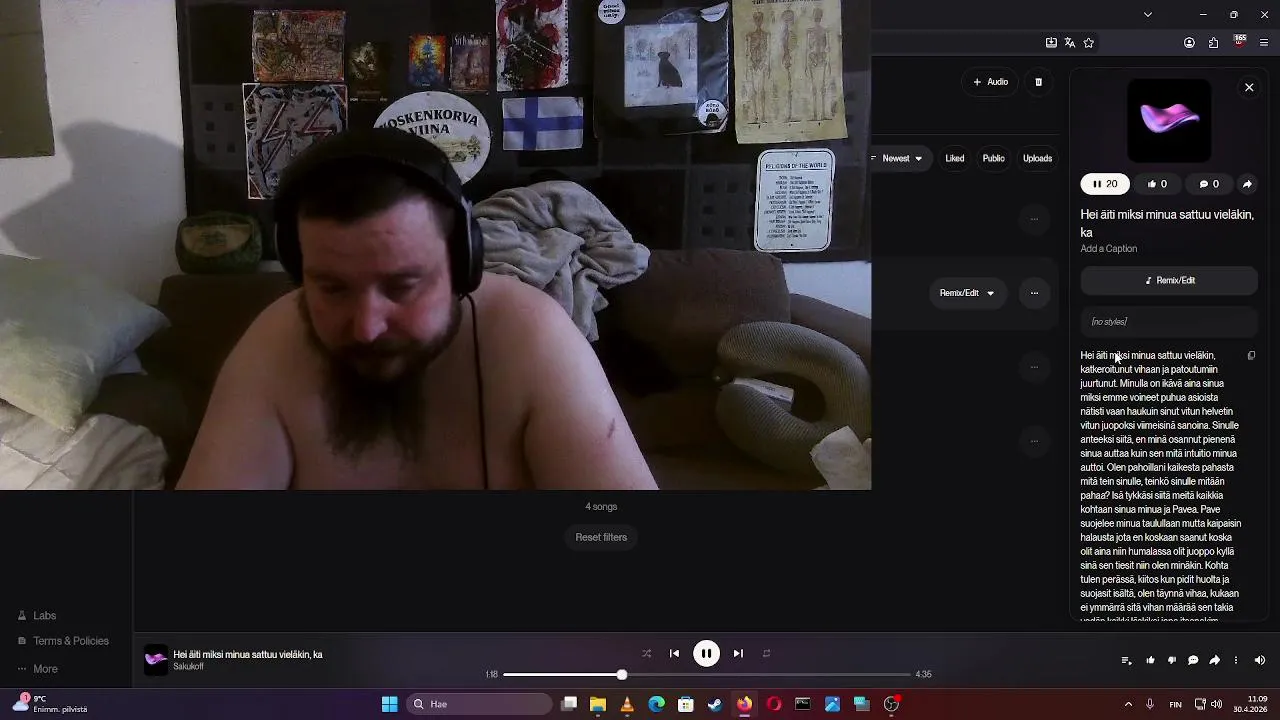The width and height of the screenshot is (1280, 720).
Task: Open Opera browser from taskbar
Action: (x=773, y=704)
